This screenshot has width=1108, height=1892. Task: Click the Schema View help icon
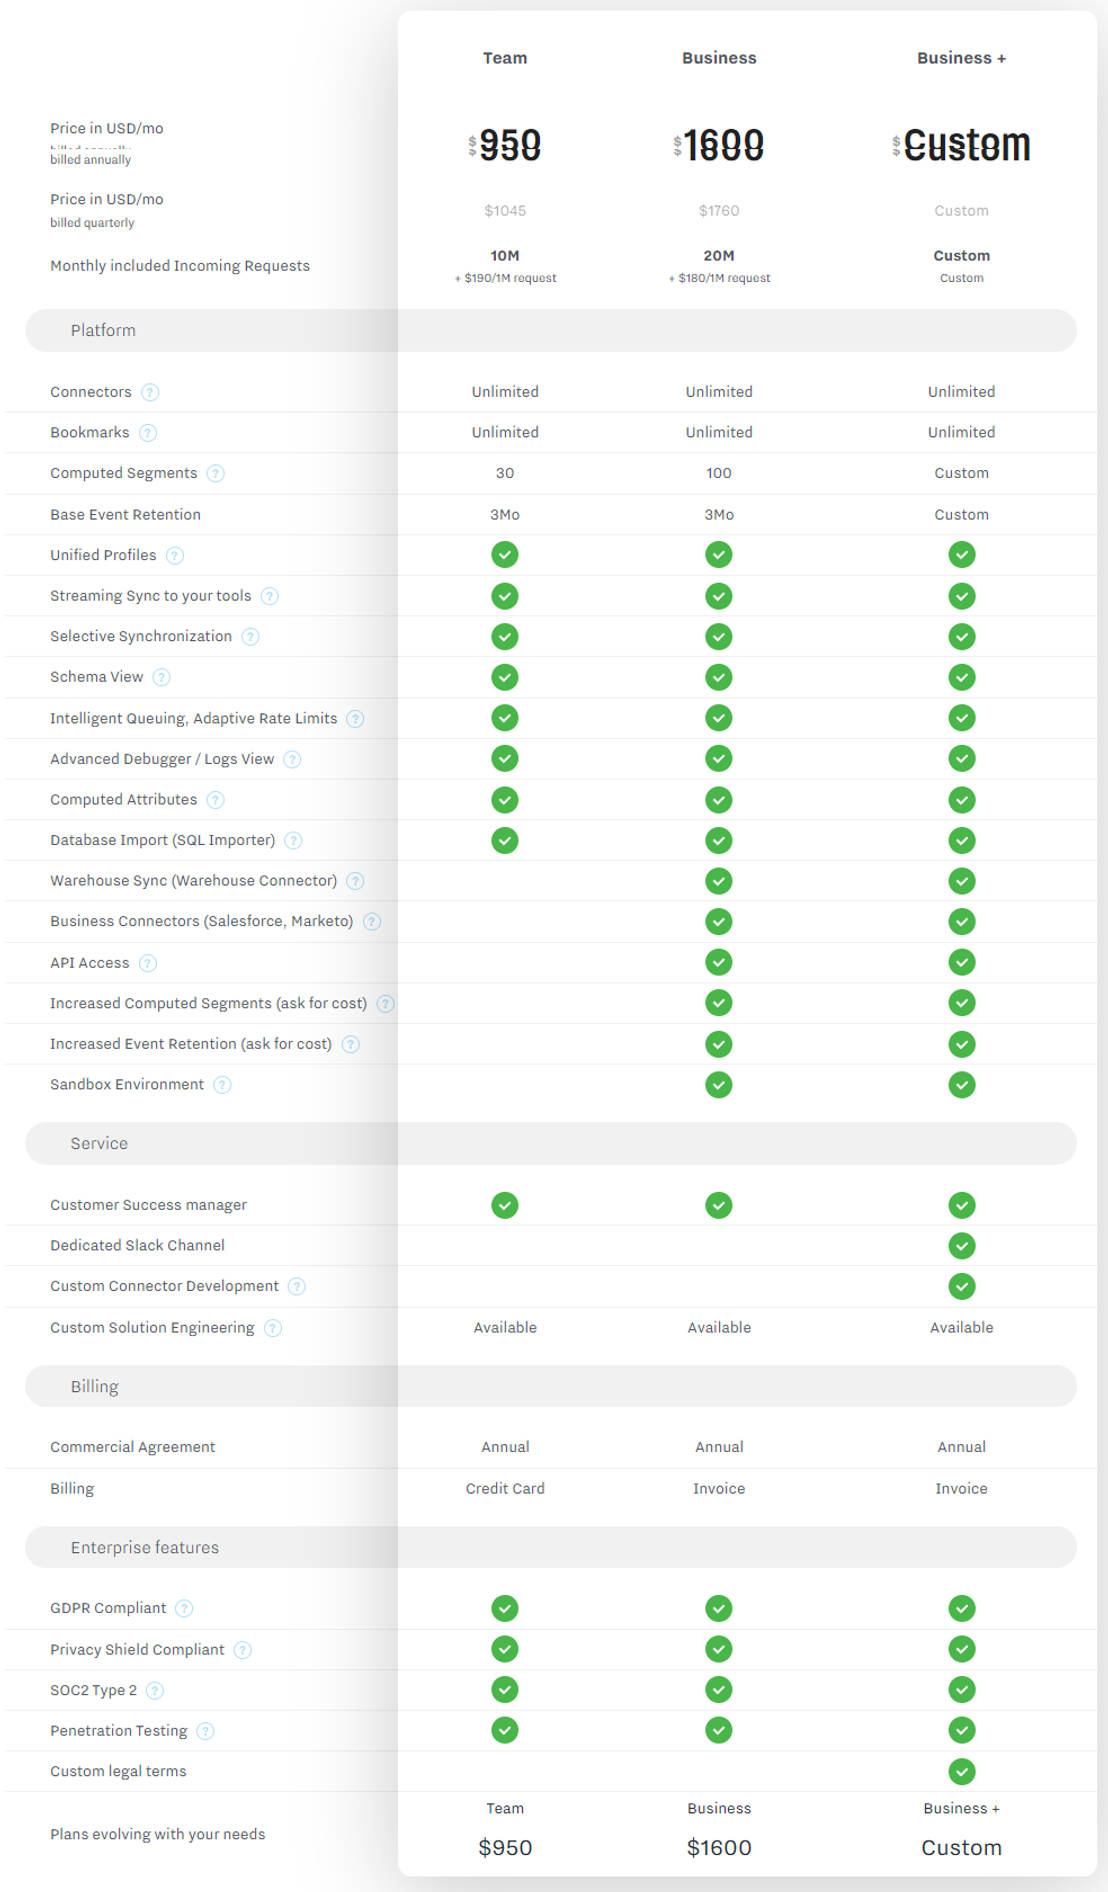[x=161, y=677]
